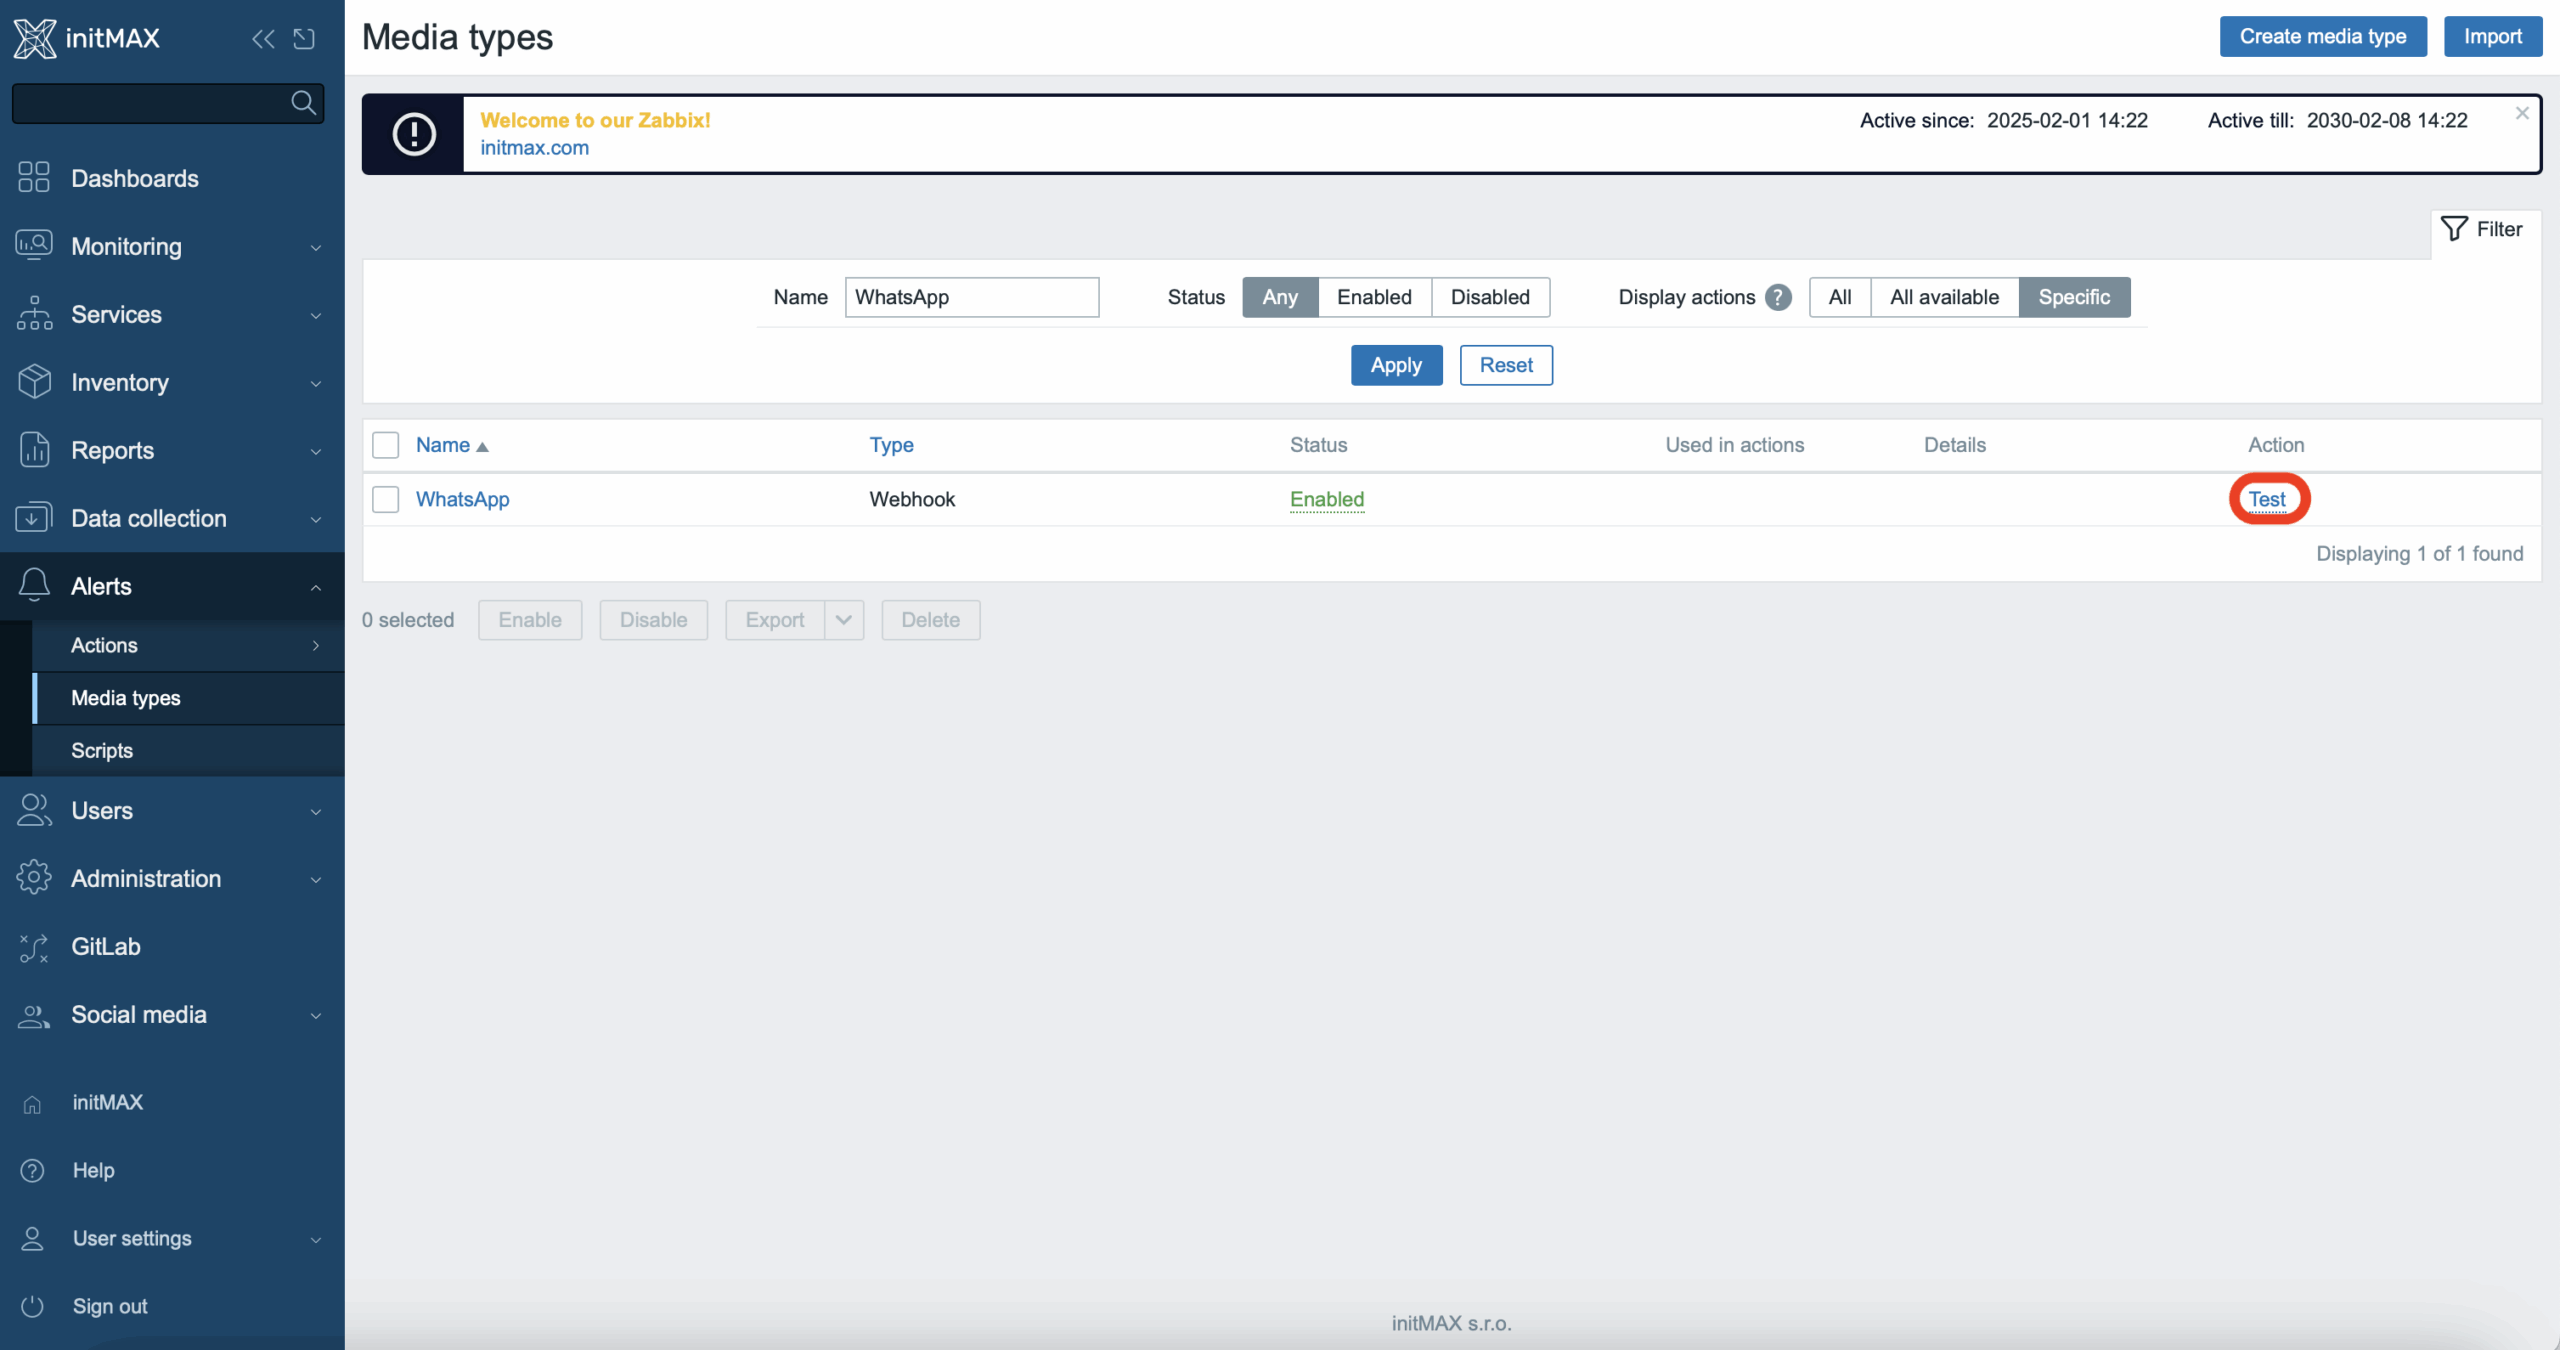
Task: Click the sidebar search field
Action: coord(168,103)
